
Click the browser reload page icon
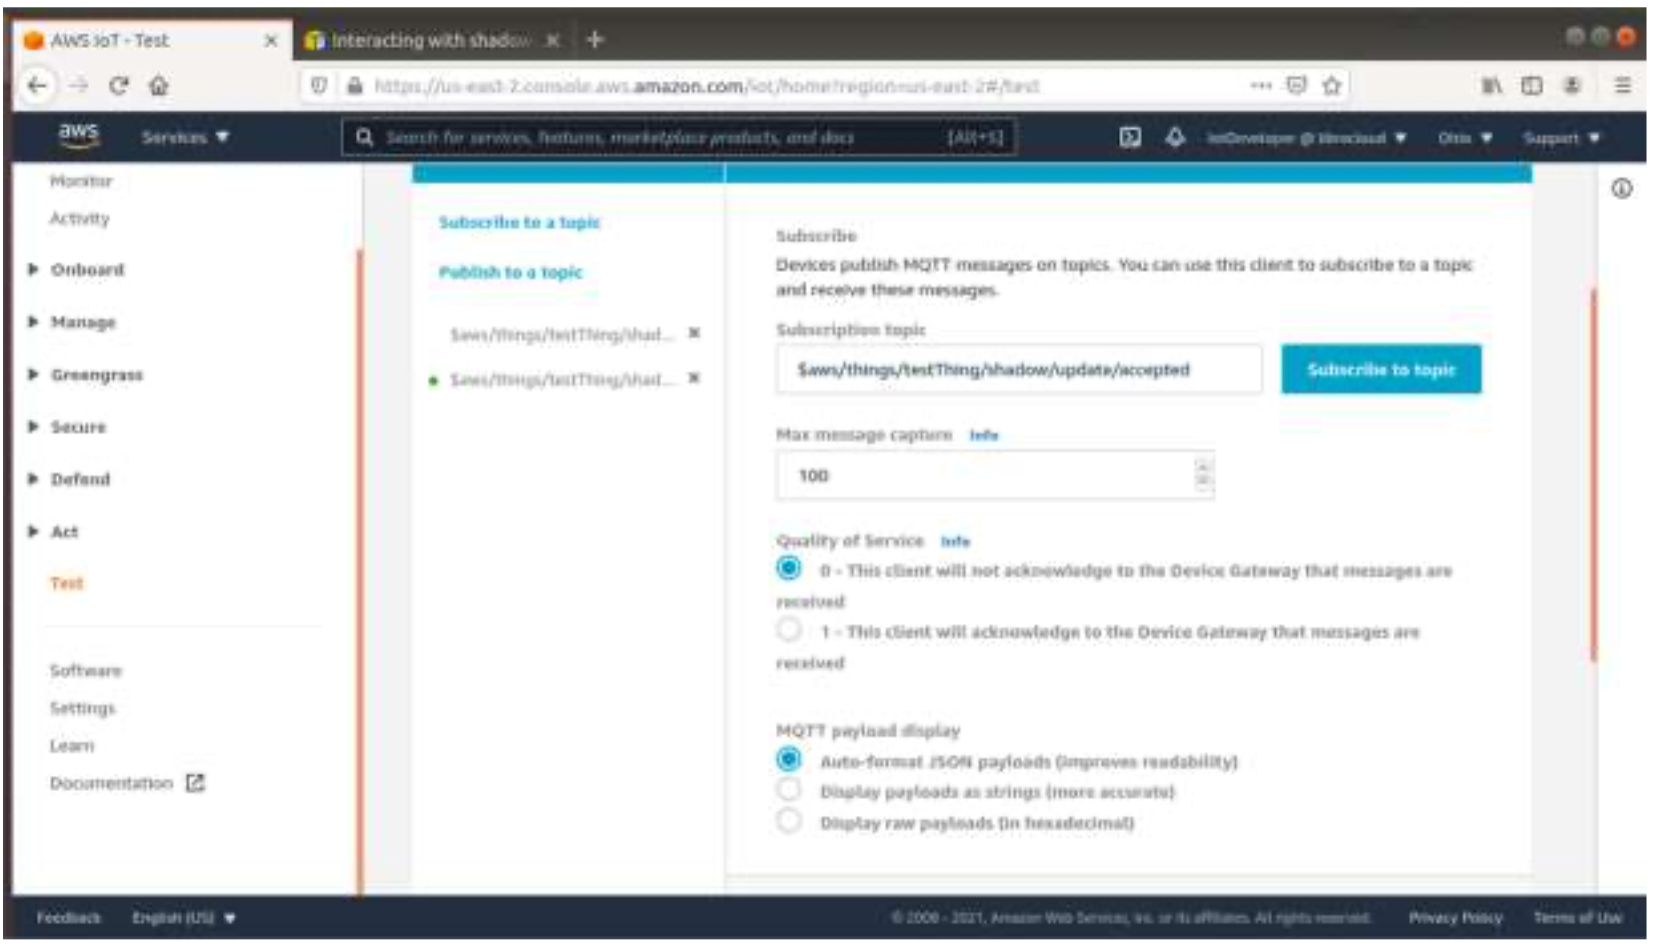pos(119,86)
